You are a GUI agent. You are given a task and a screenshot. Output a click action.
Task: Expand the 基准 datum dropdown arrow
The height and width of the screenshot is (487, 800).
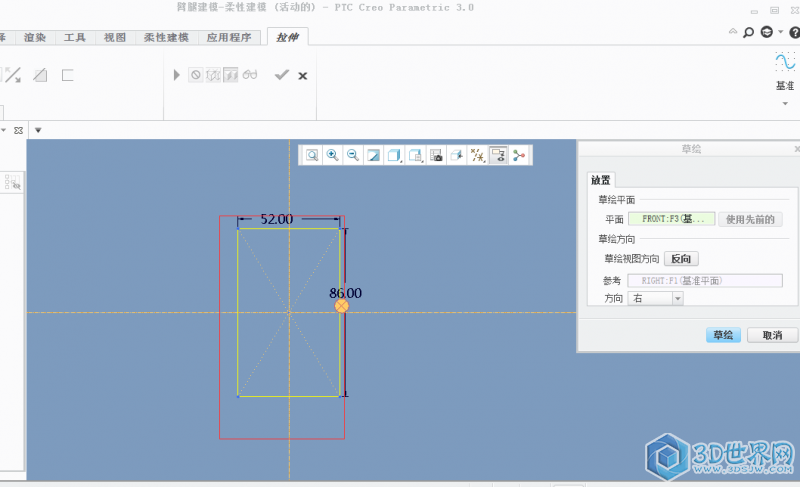[x=785, y=102]
